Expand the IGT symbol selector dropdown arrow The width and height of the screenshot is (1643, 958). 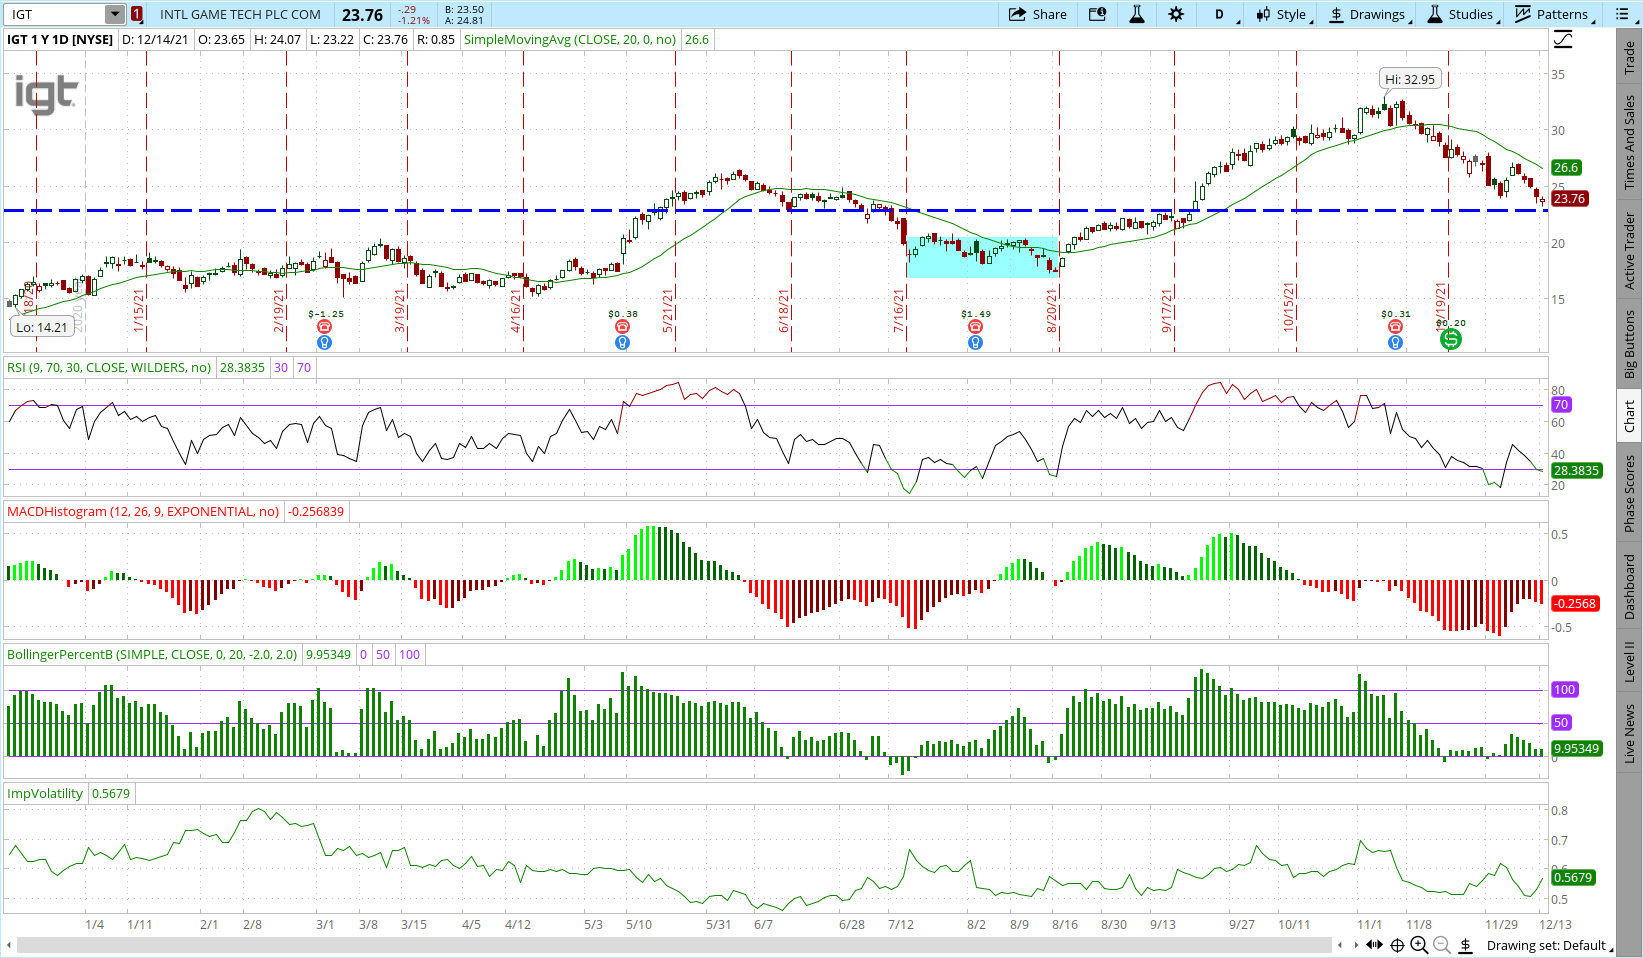pos(115,14)
